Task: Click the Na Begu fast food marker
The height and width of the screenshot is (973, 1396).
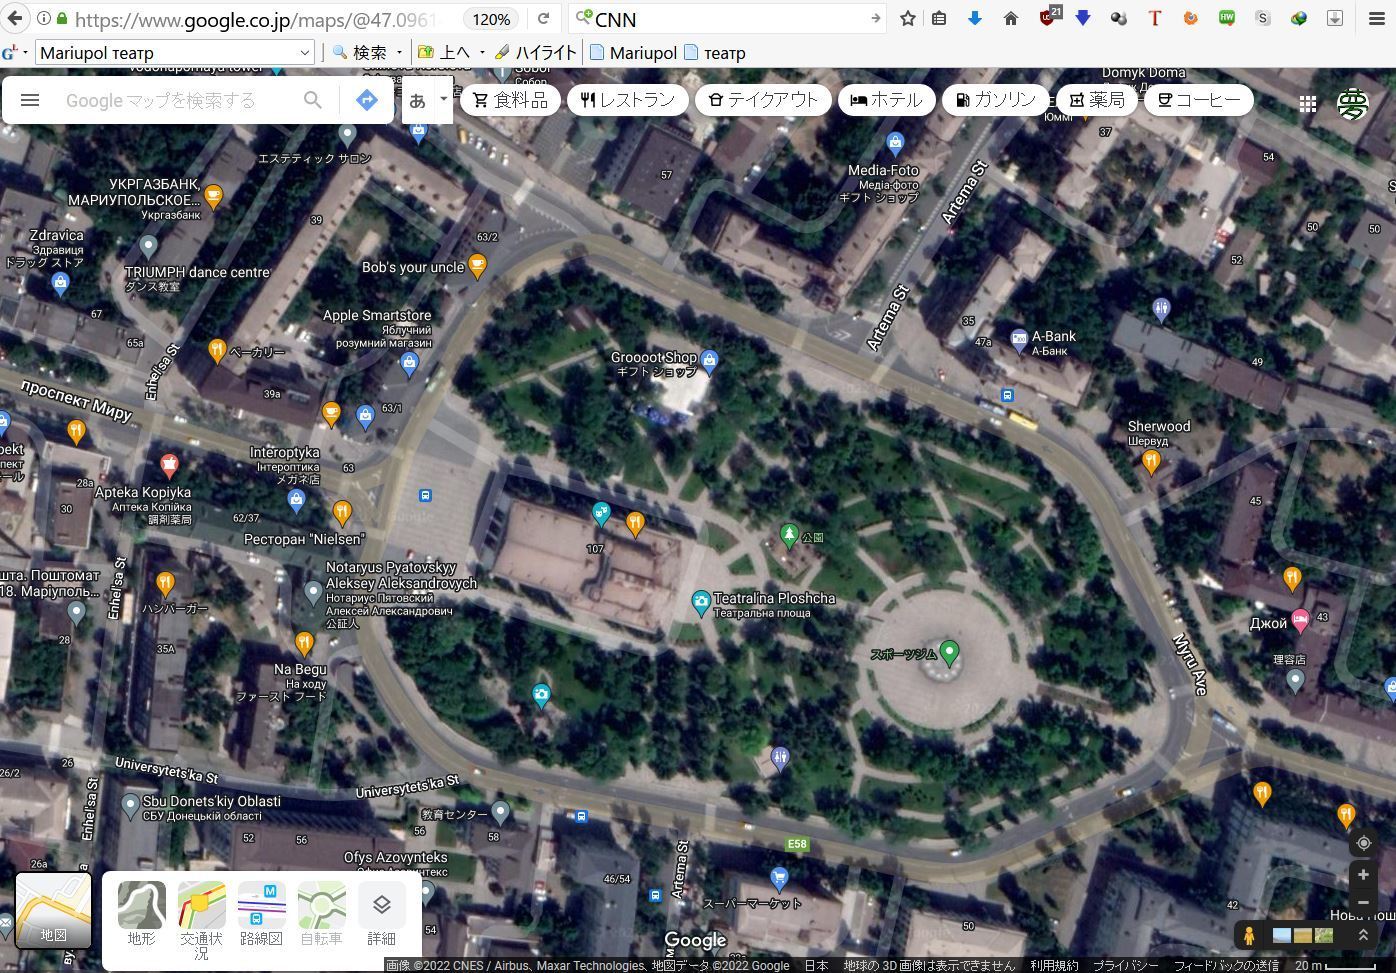Action: click(x=304, y=643)
